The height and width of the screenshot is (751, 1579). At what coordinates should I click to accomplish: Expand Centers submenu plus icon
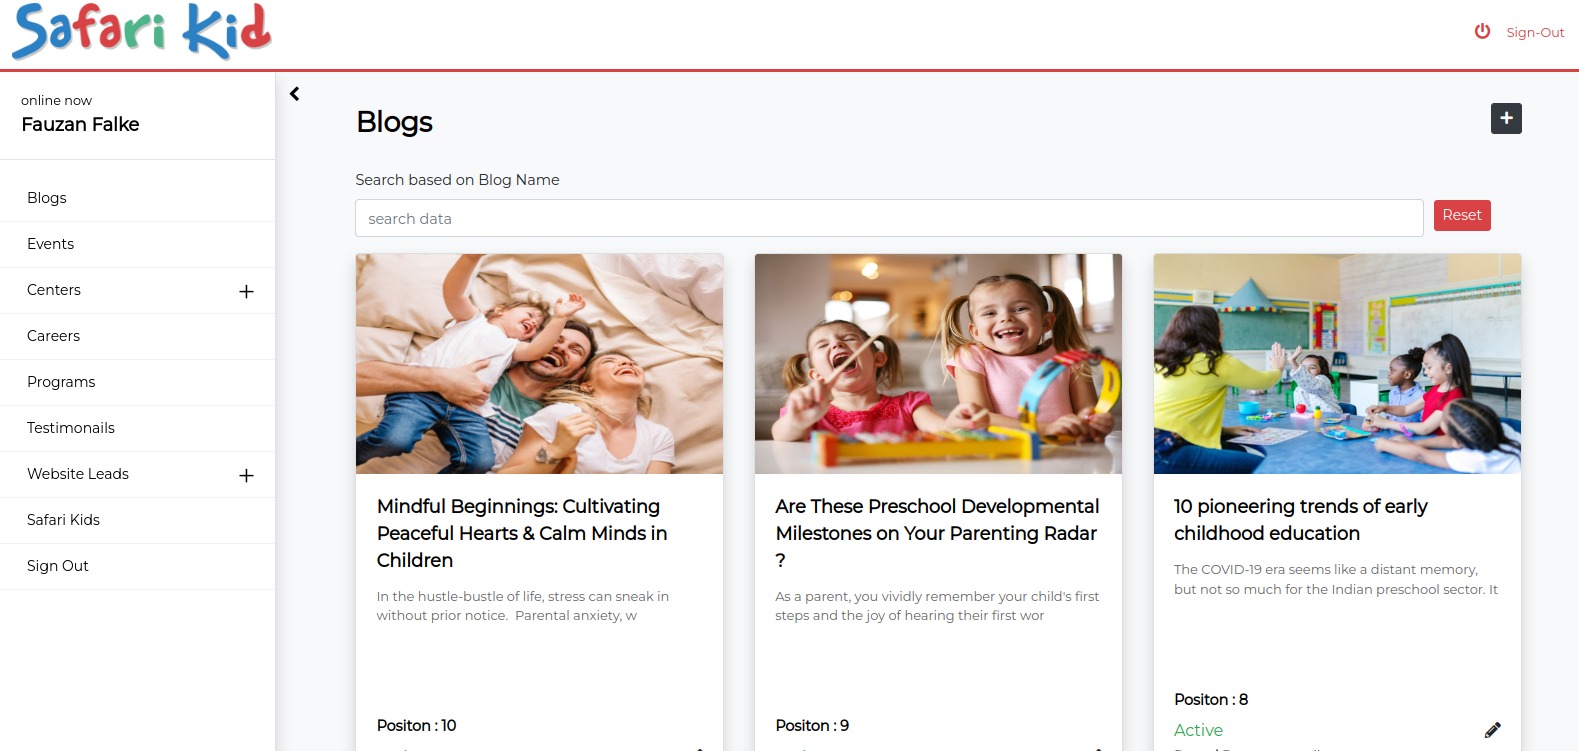[x=246, y=291]
